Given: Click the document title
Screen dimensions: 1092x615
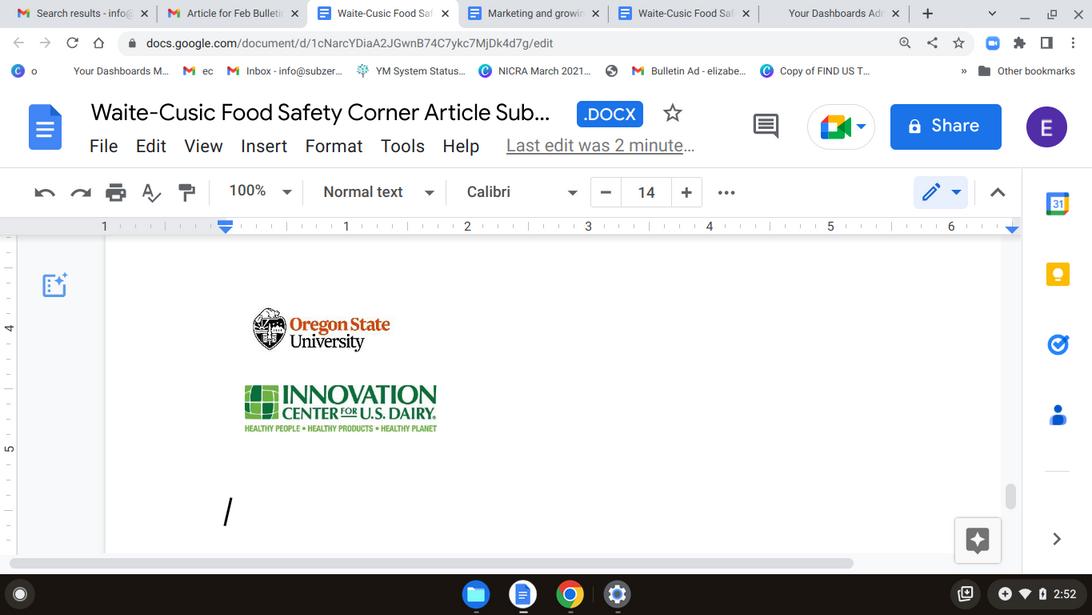Looking at the screenshot, I should (x=320, y=113).
